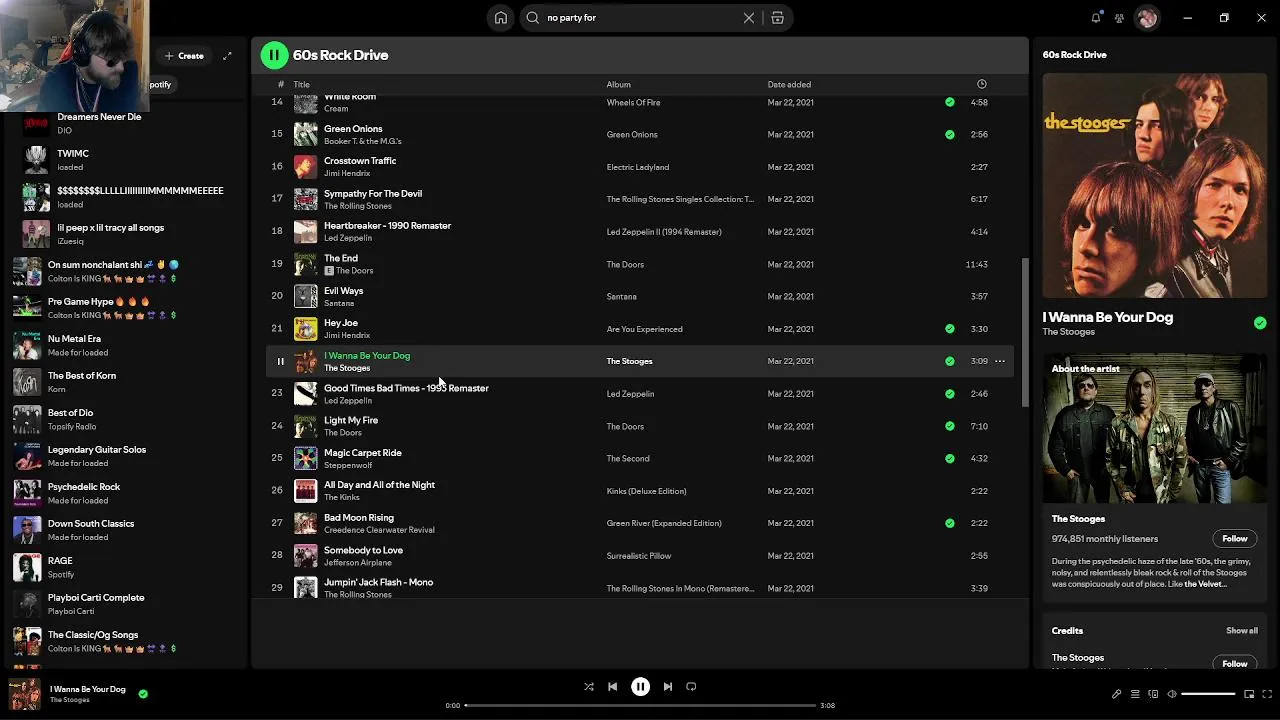The width and height of the screenshot is (1280, 720).
Task: Toggle saved checkmark for White Room
Action: (949, 102)
